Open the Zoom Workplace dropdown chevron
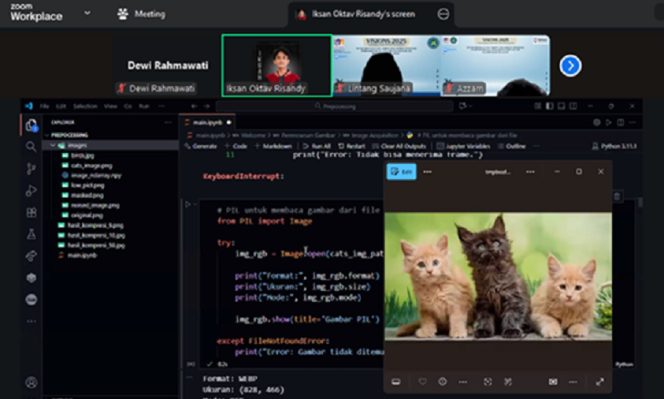This screenshot has height=399, width=664. click(x=87, y=13)
